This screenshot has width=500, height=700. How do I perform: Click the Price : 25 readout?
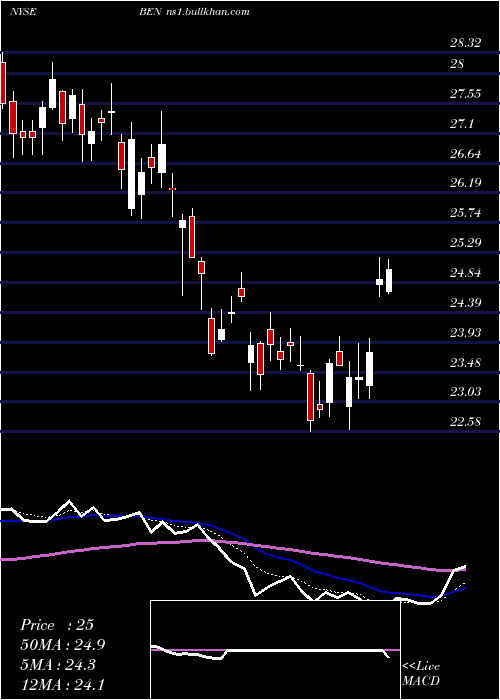coord(57,625)
